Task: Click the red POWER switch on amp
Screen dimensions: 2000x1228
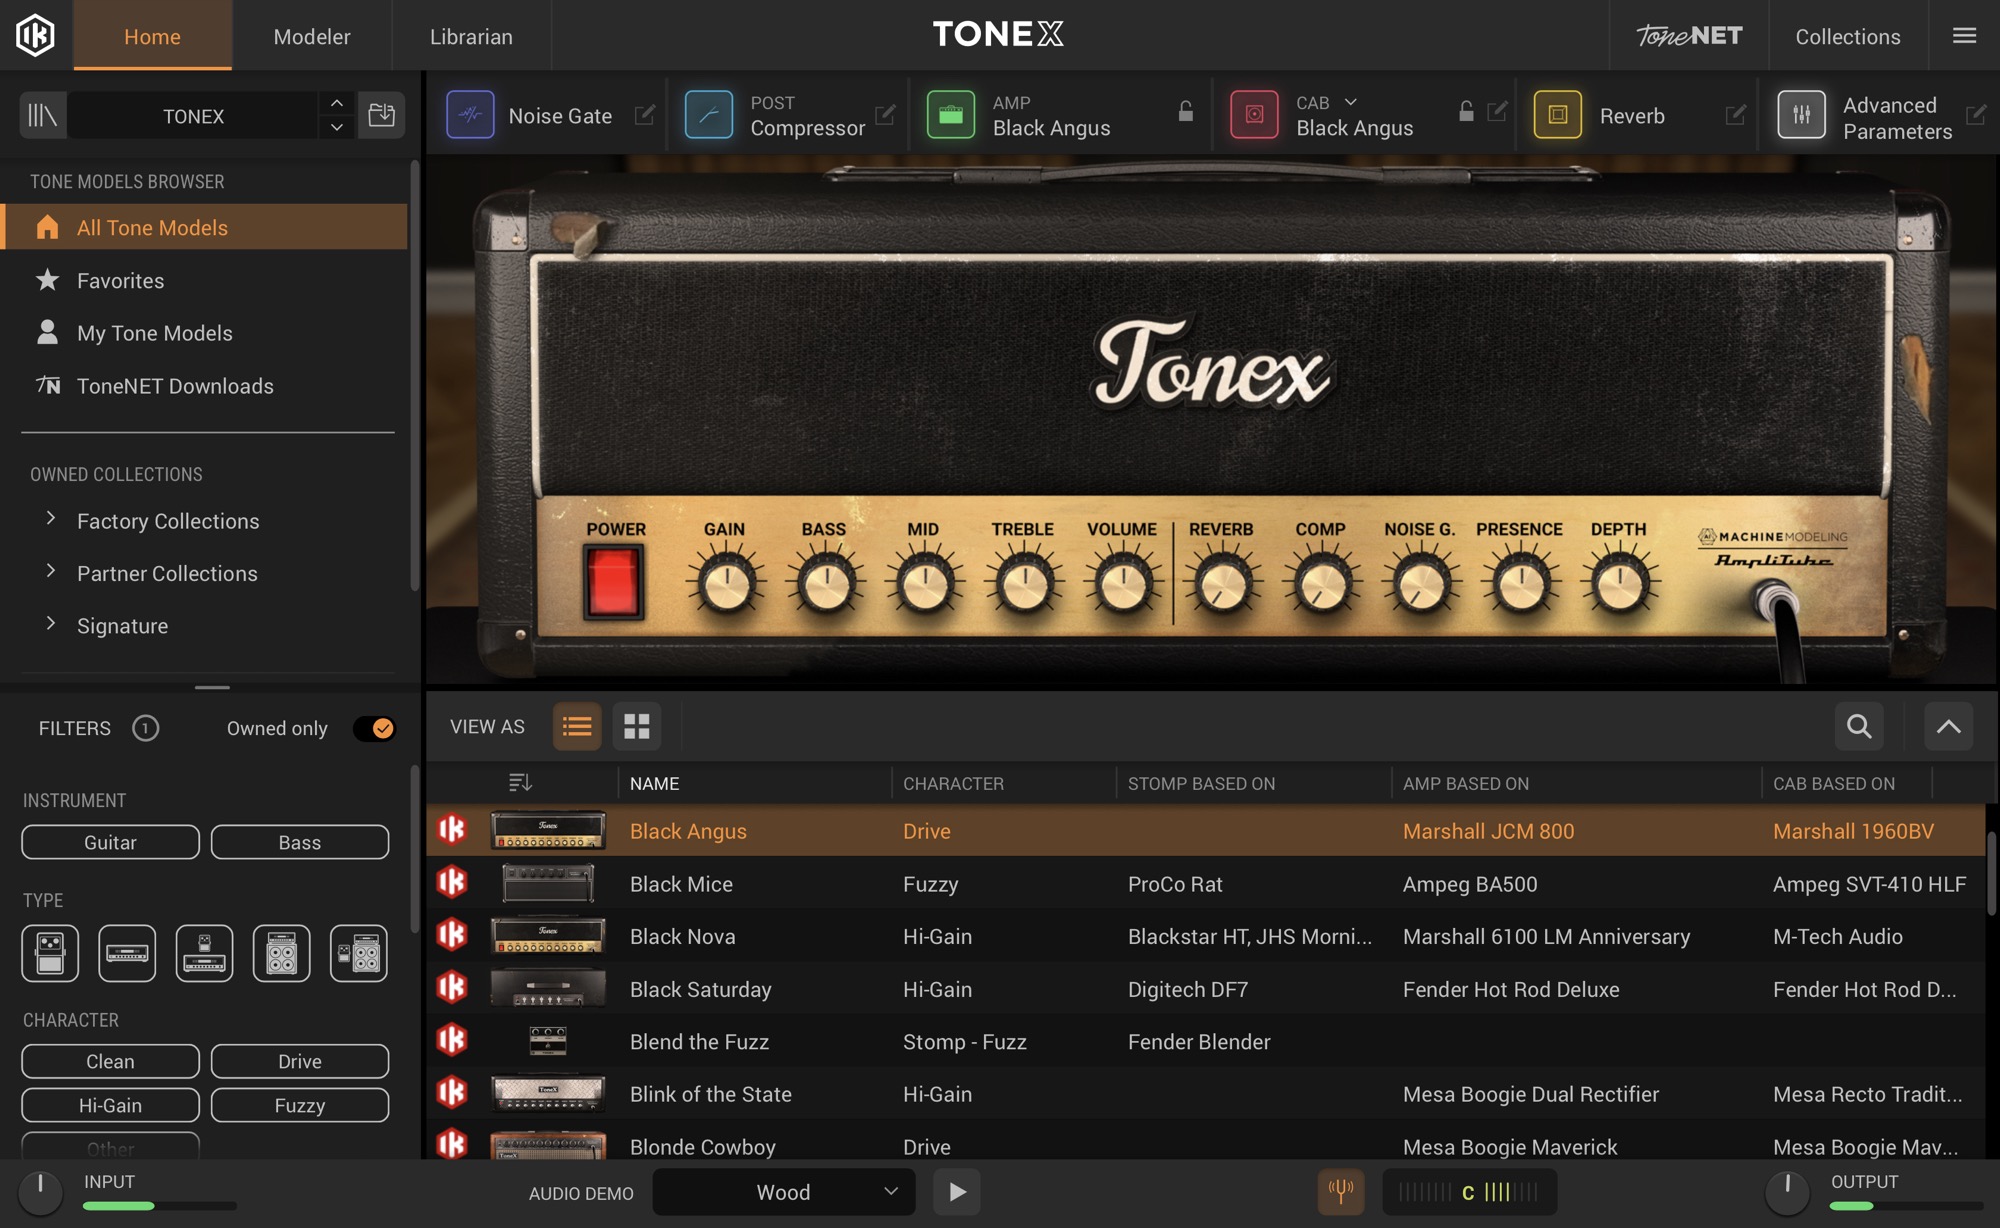Action: coord(613,580)
